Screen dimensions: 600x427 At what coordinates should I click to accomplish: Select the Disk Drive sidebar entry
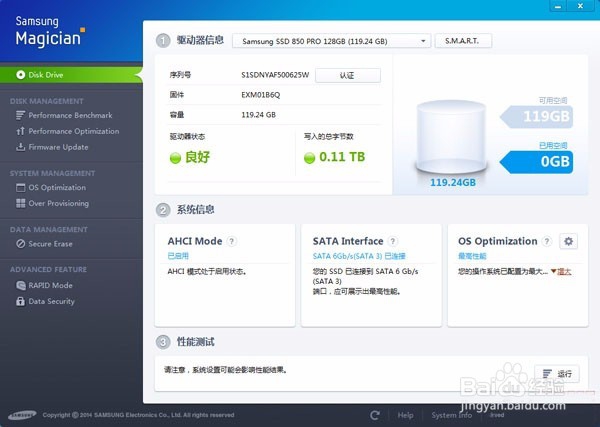(71, 75)
